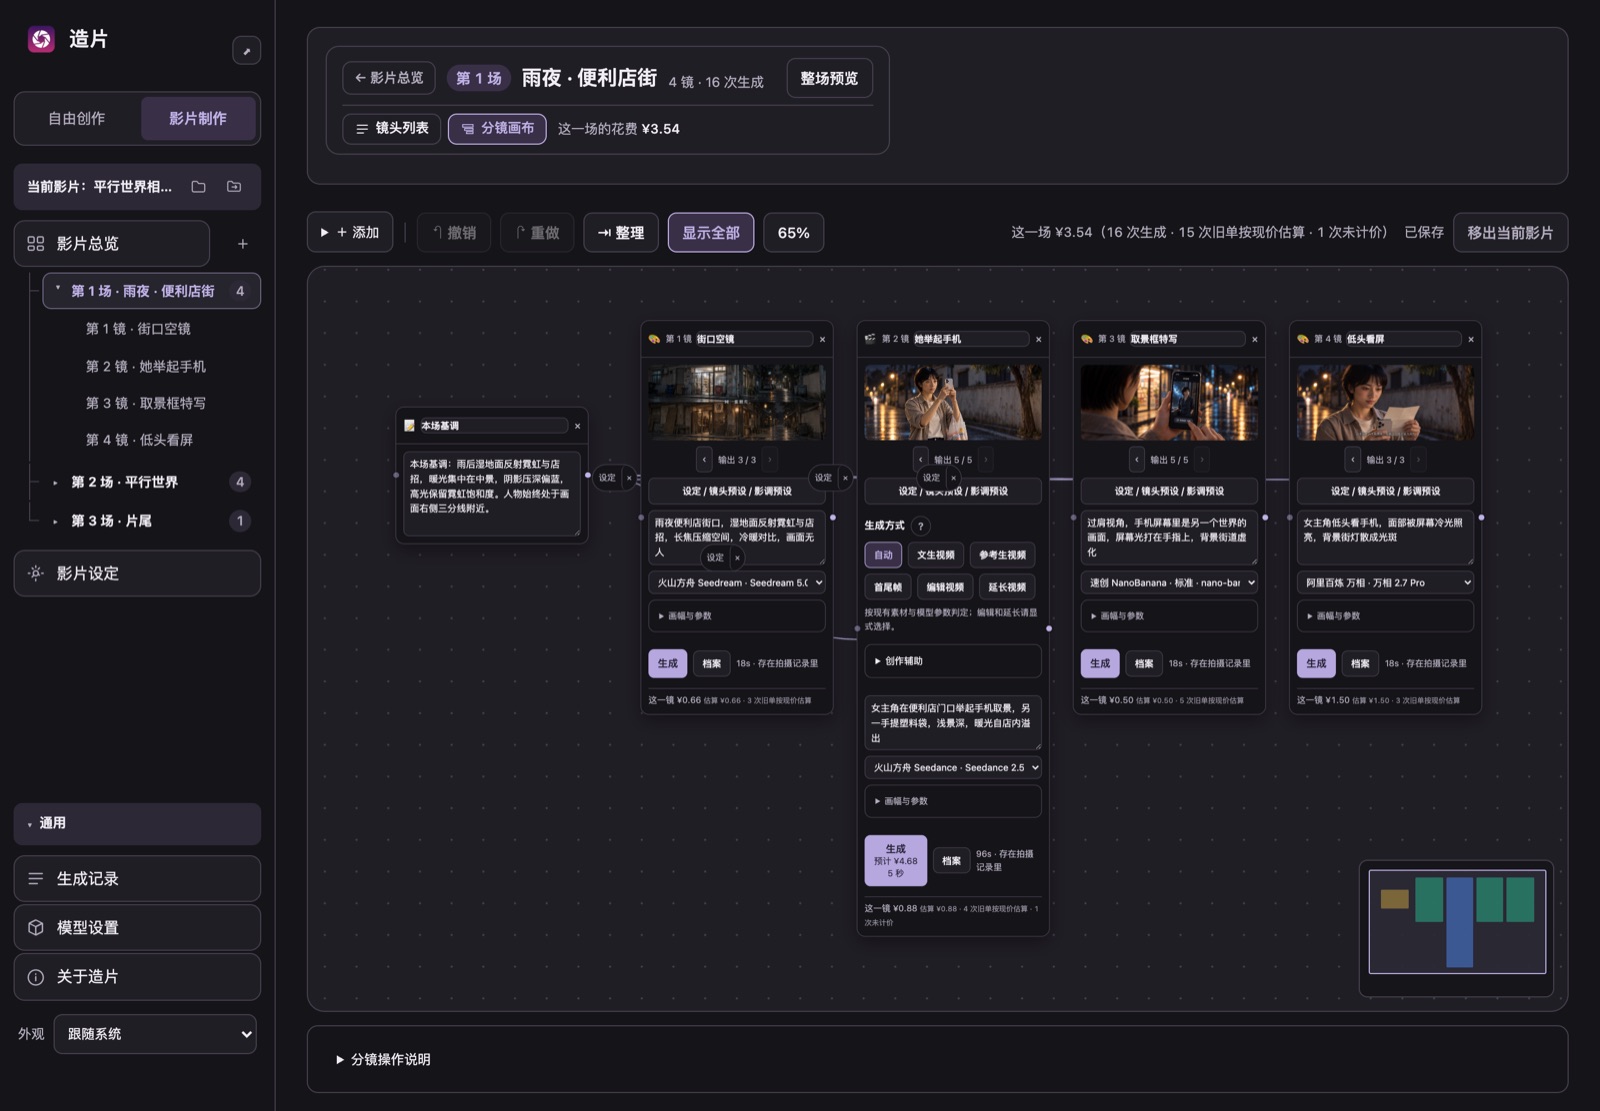
Task: Click the note icon on 本场基调 card
Action: click(409, 426)
